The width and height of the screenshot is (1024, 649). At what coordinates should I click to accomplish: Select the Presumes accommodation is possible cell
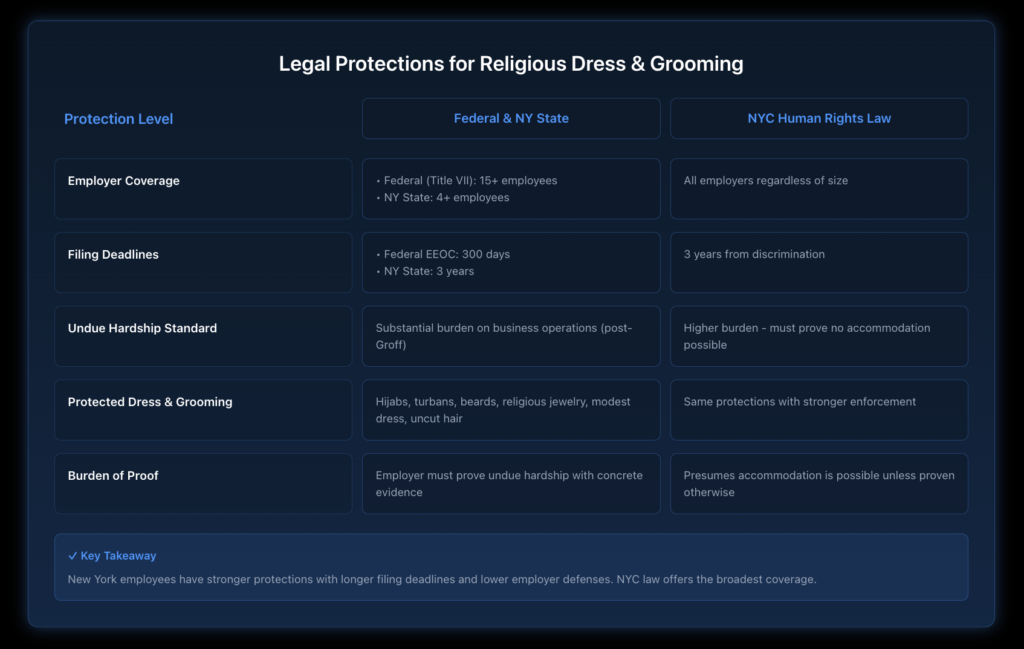[x=819, y=483]
